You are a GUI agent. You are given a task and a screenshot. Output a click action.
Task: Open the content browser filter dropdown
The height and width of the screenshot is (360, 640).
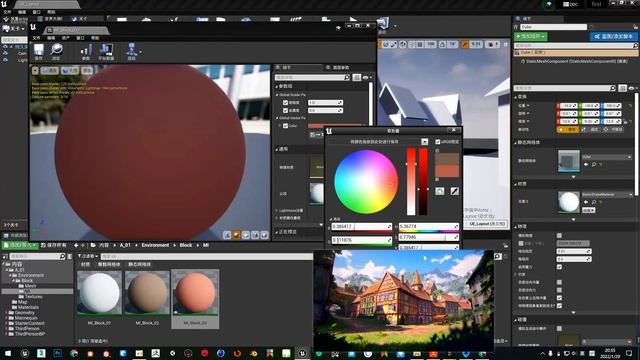pos(88,256)
